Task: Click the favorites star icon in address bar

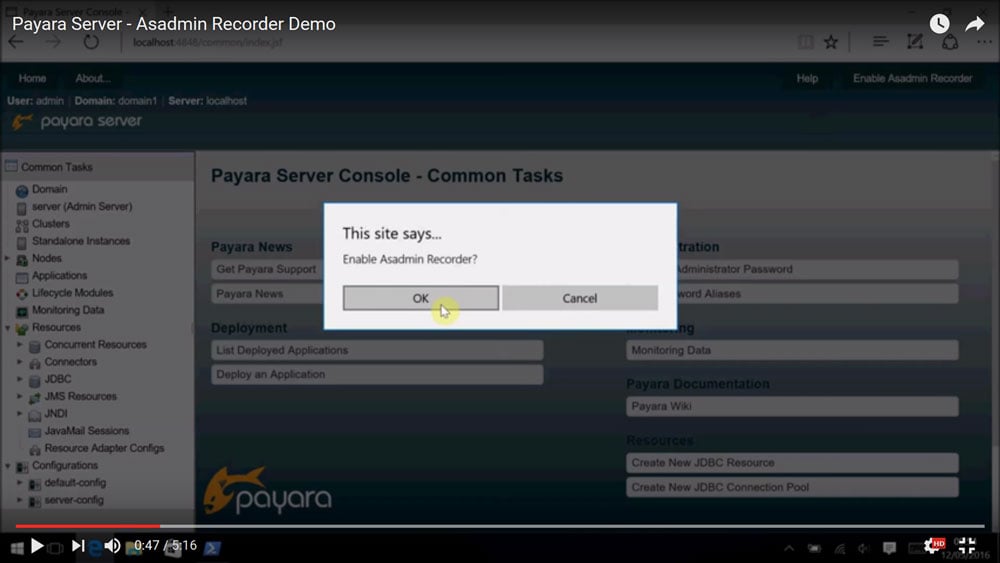Action: pos(831,42)
